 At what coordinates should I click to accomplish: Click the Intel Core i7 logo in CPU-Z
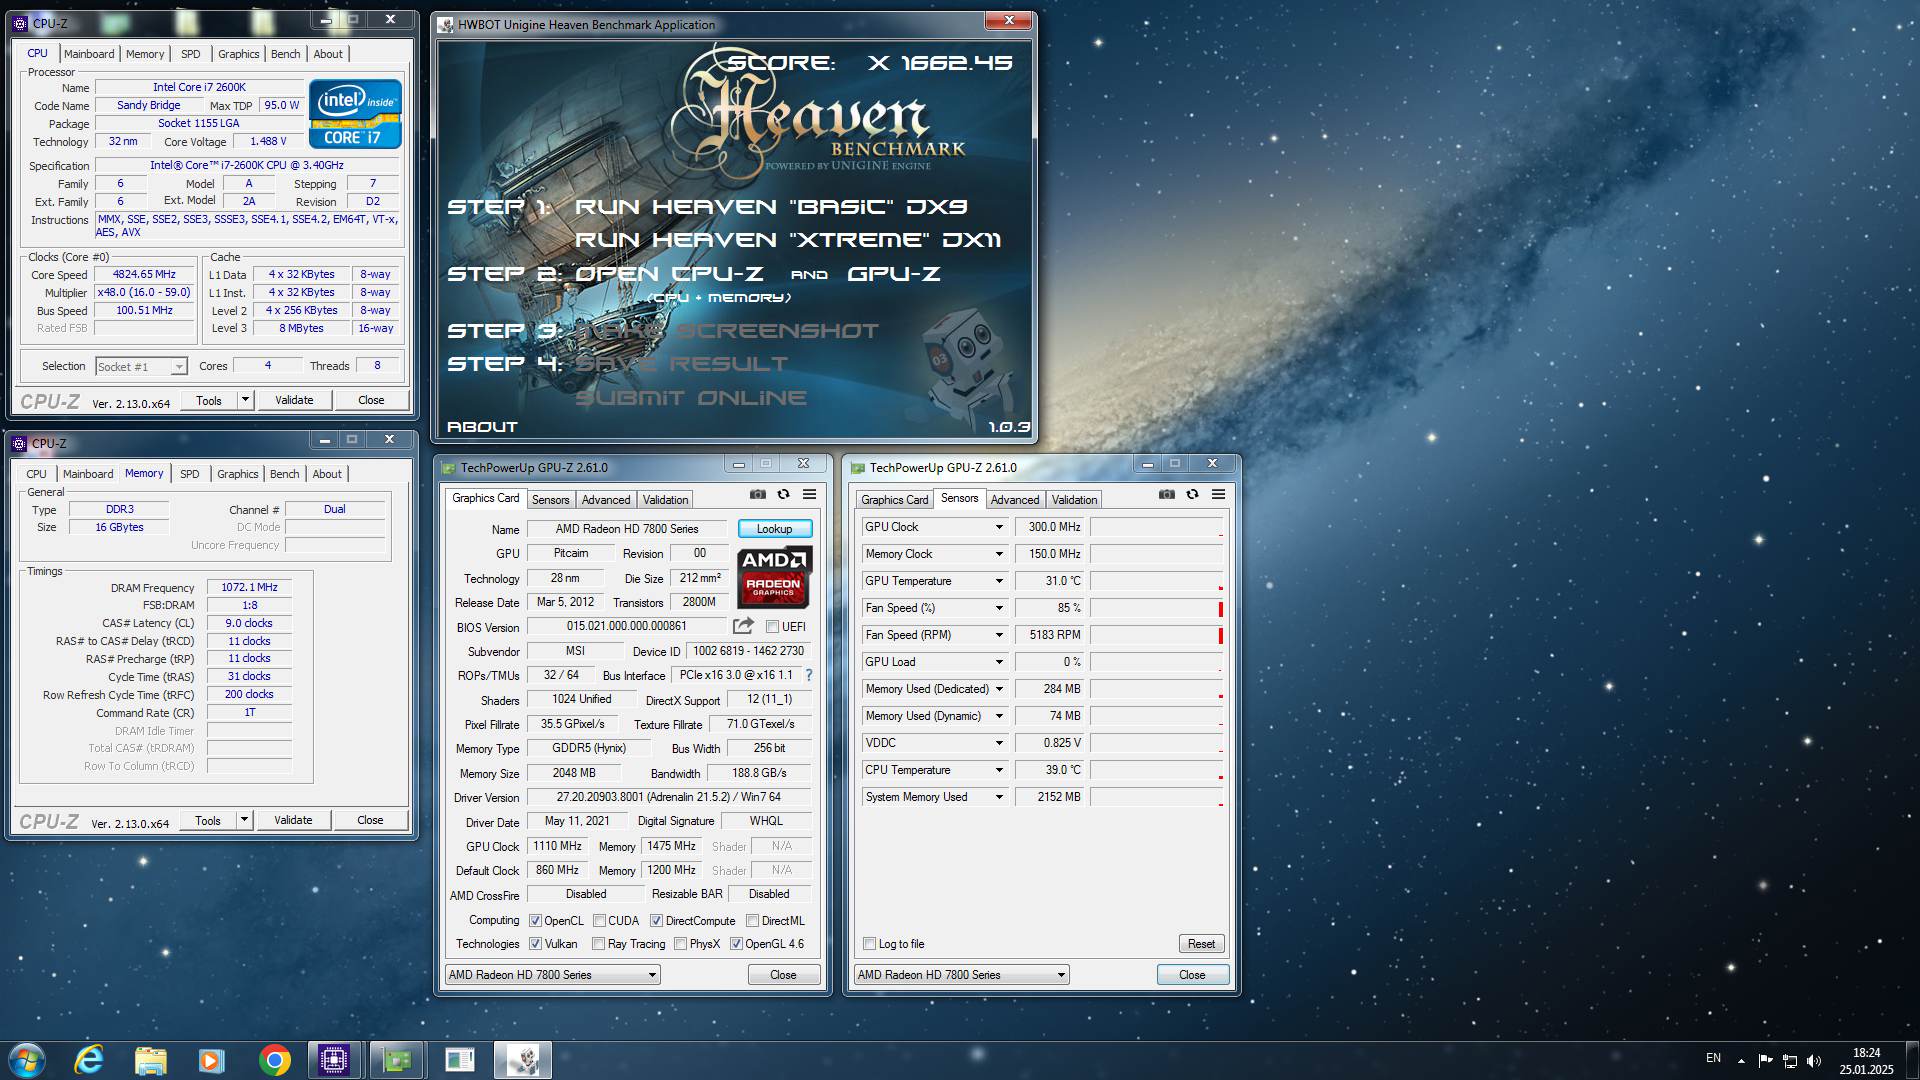click(356, 114)
